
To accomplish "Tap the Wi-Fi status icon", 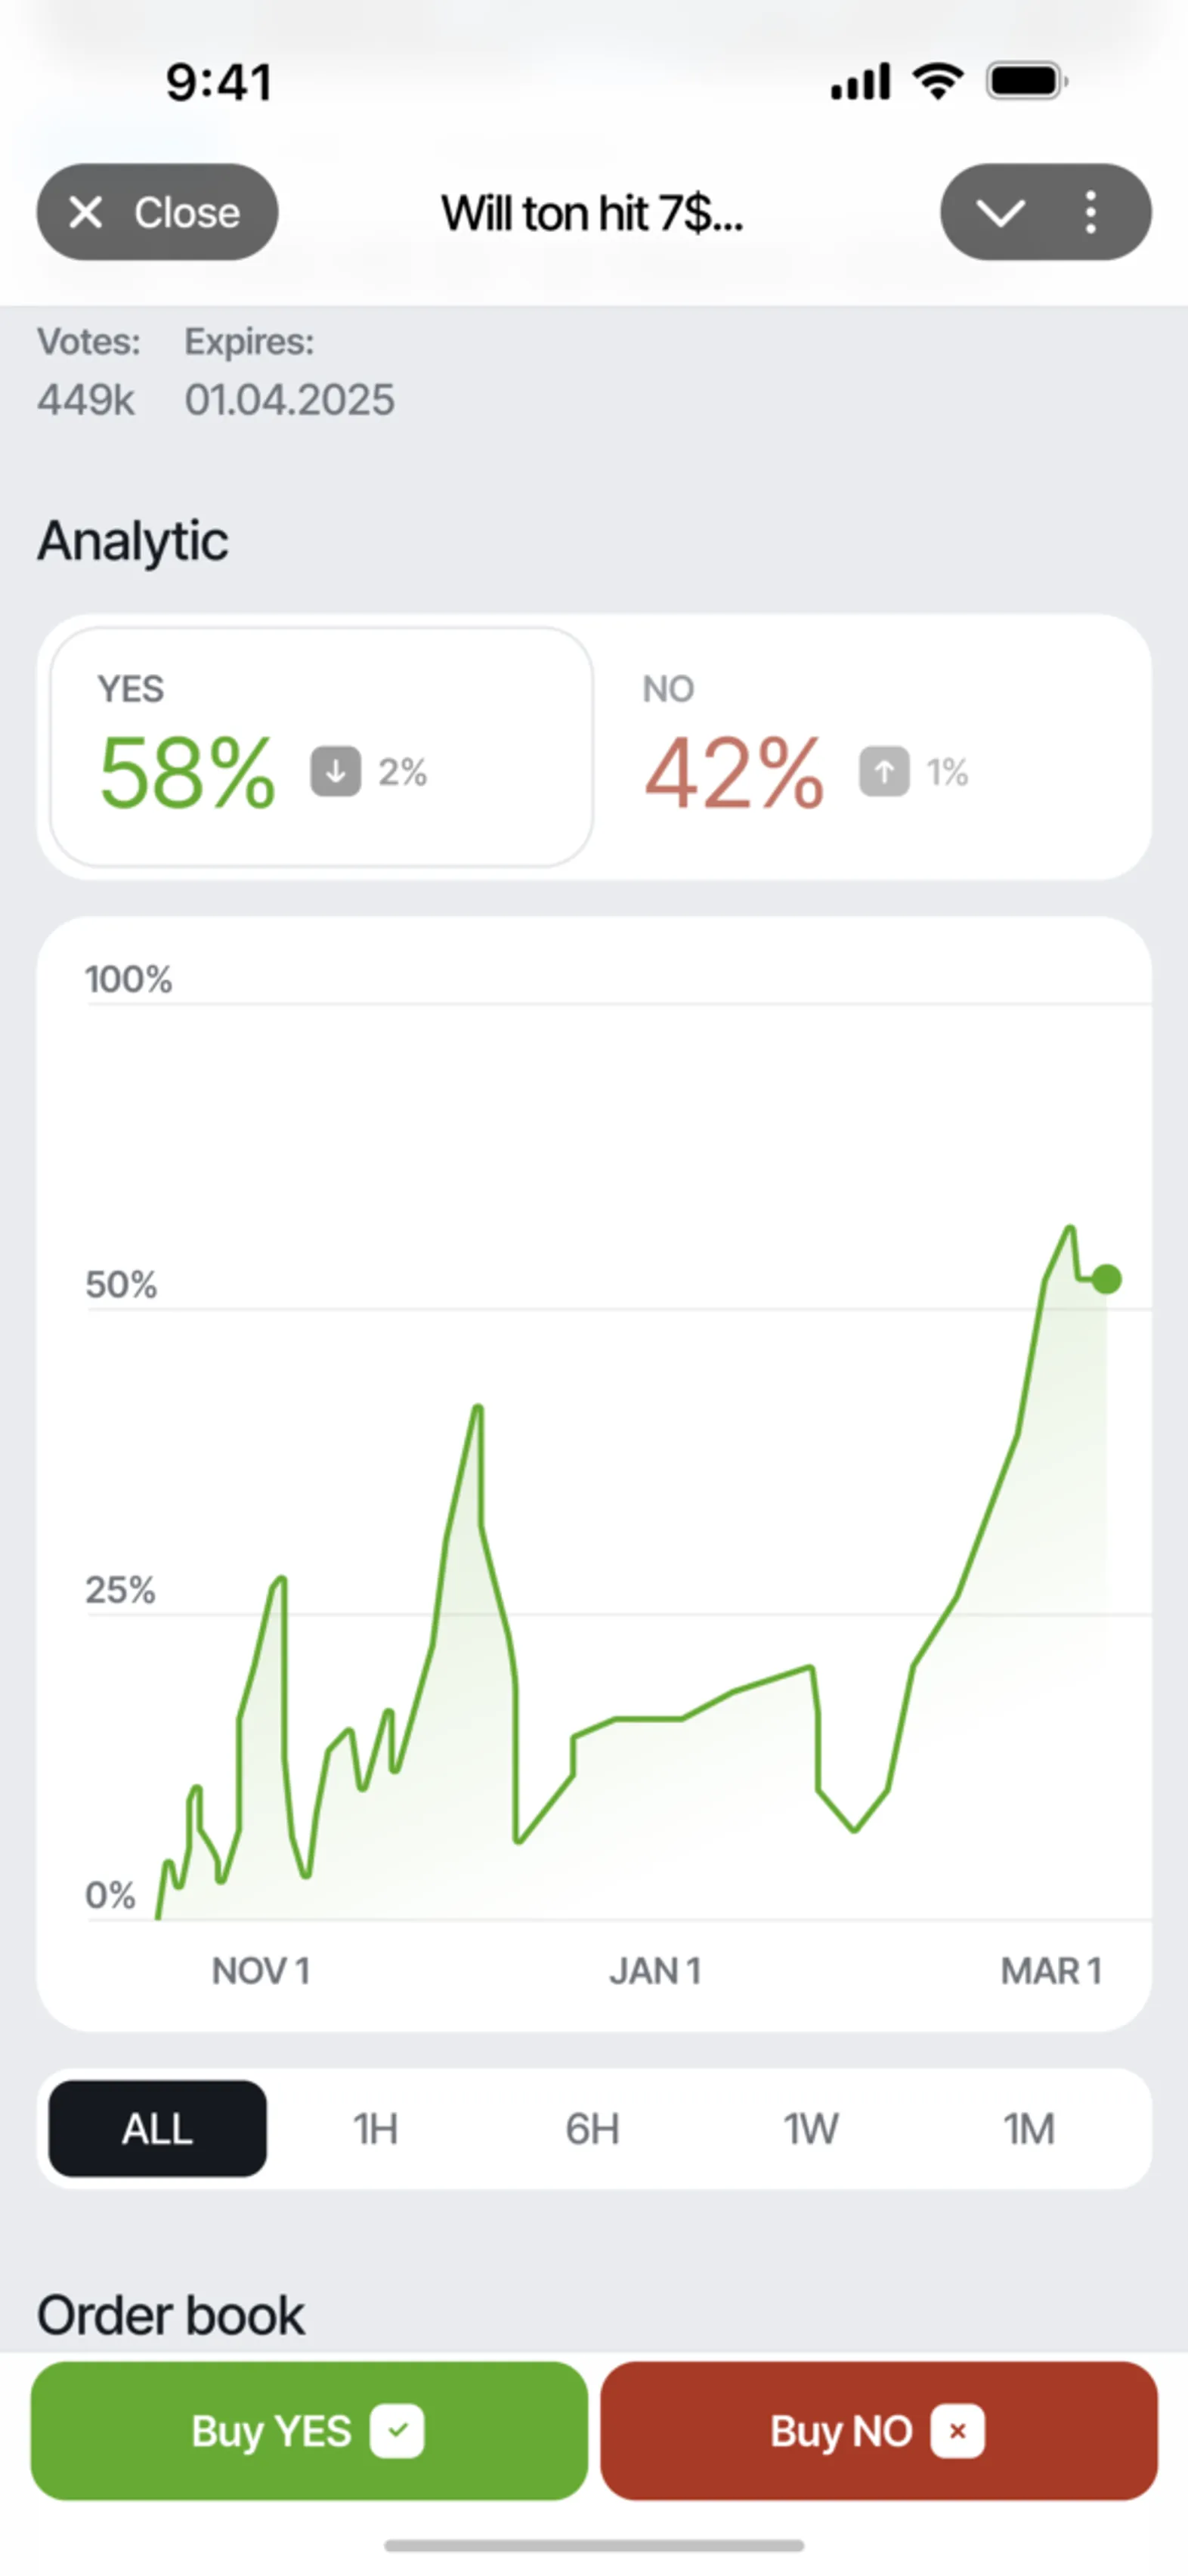I will coord(938,81).
